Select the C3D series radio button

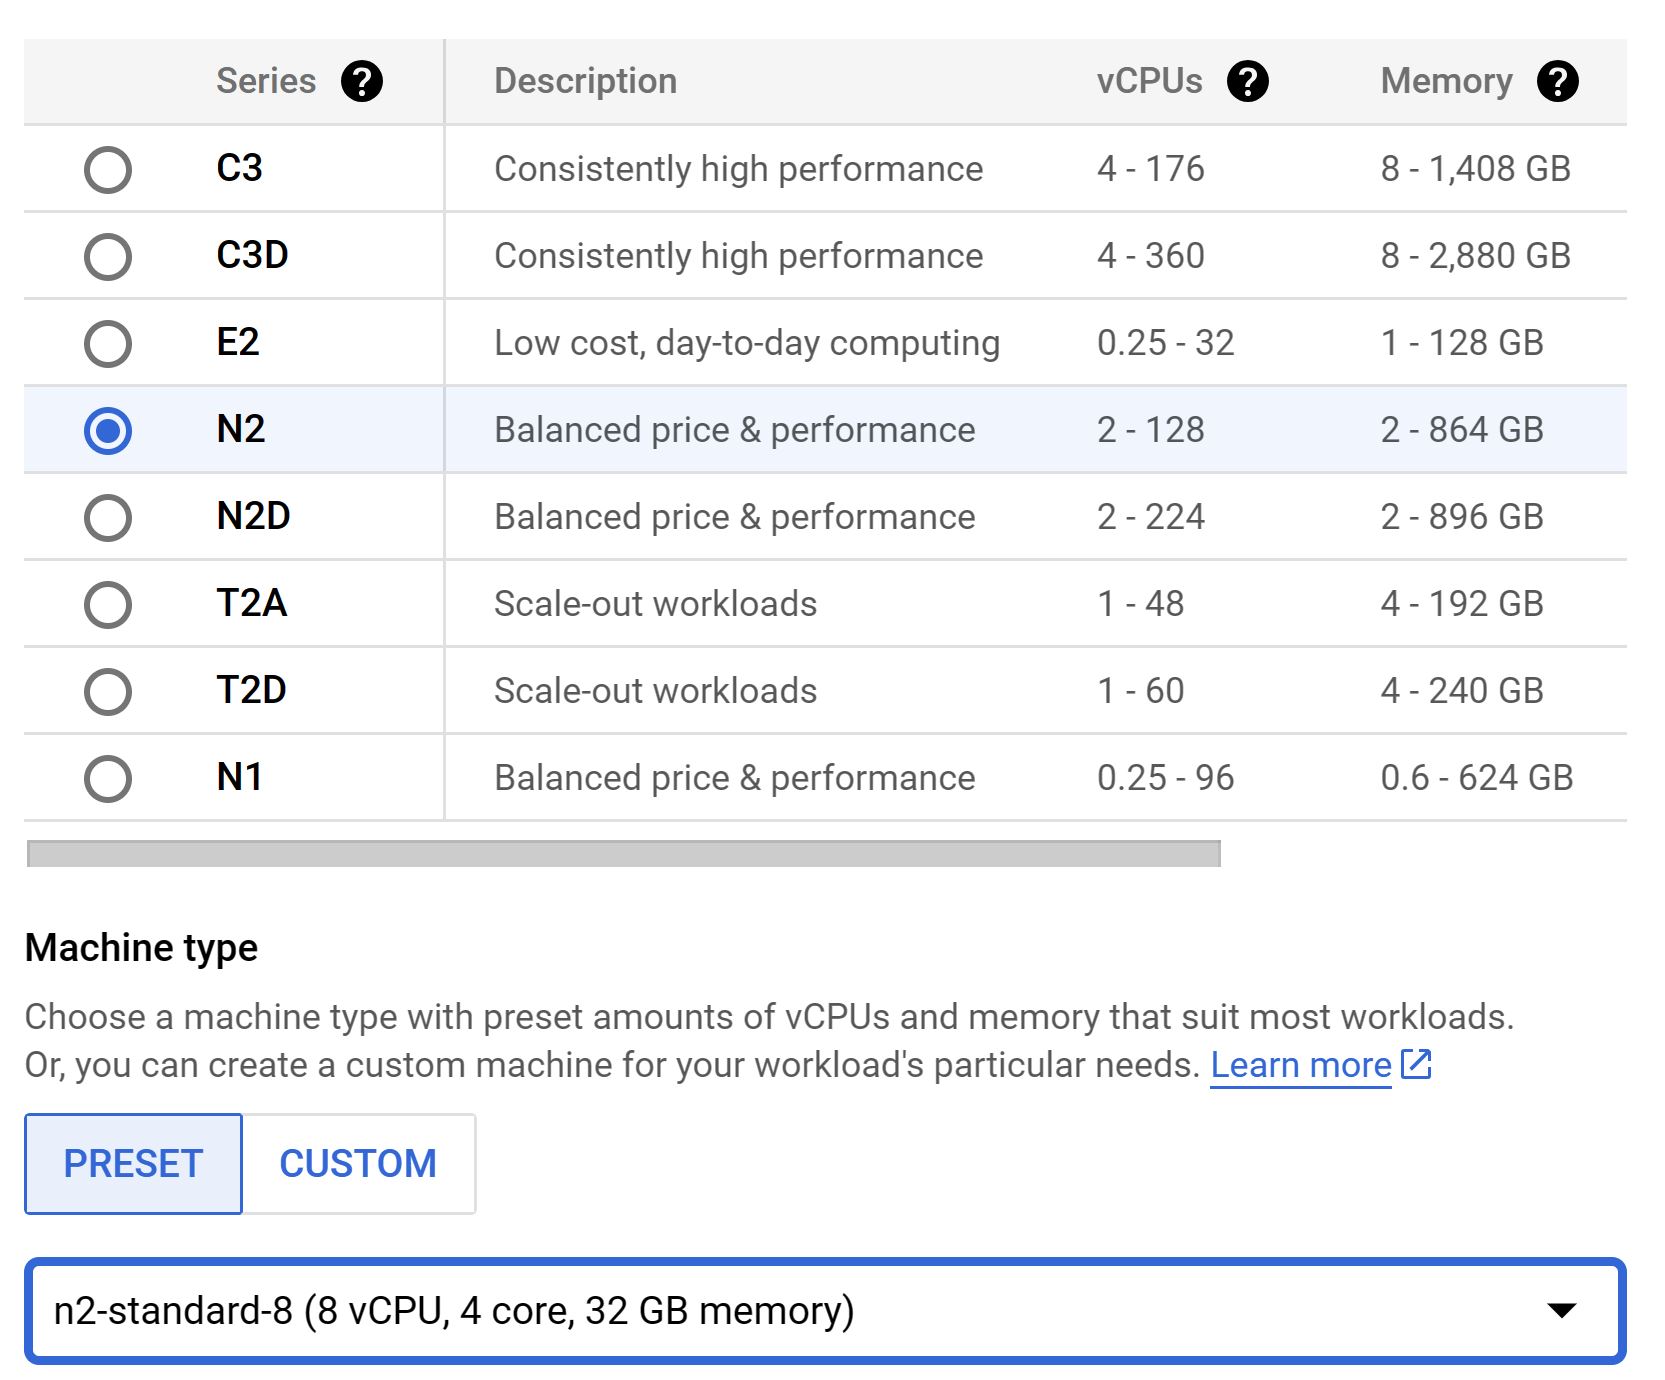coord(108,256)
